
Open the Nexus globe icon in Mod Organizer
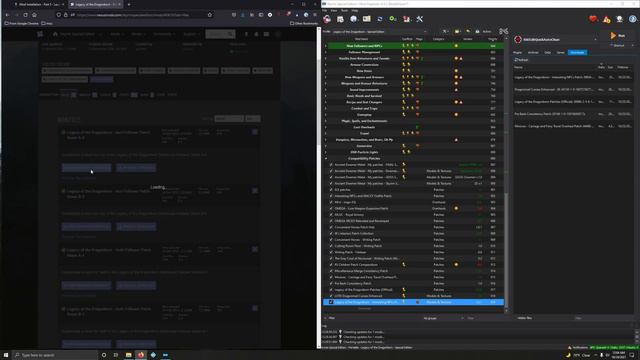(353, 19)
